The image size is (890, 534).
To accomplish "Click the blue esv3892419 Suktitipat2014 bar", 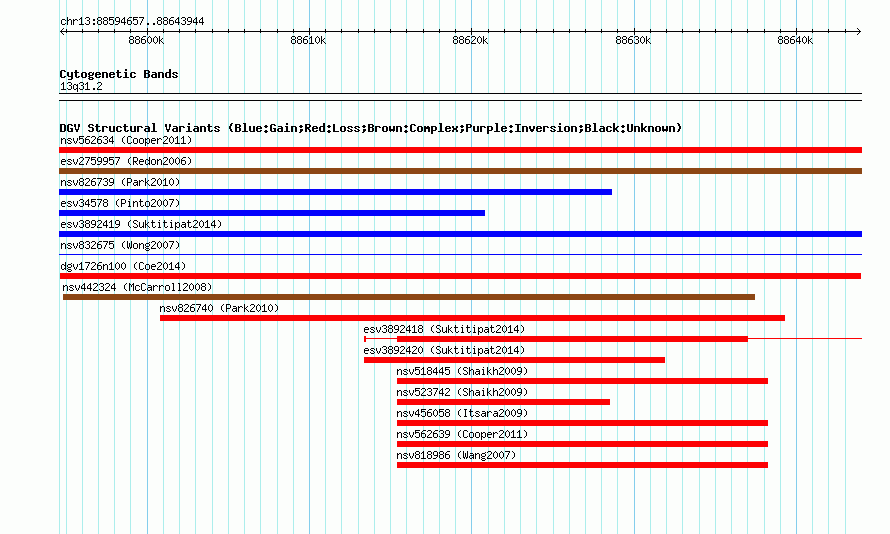I will tap(460, 234).
